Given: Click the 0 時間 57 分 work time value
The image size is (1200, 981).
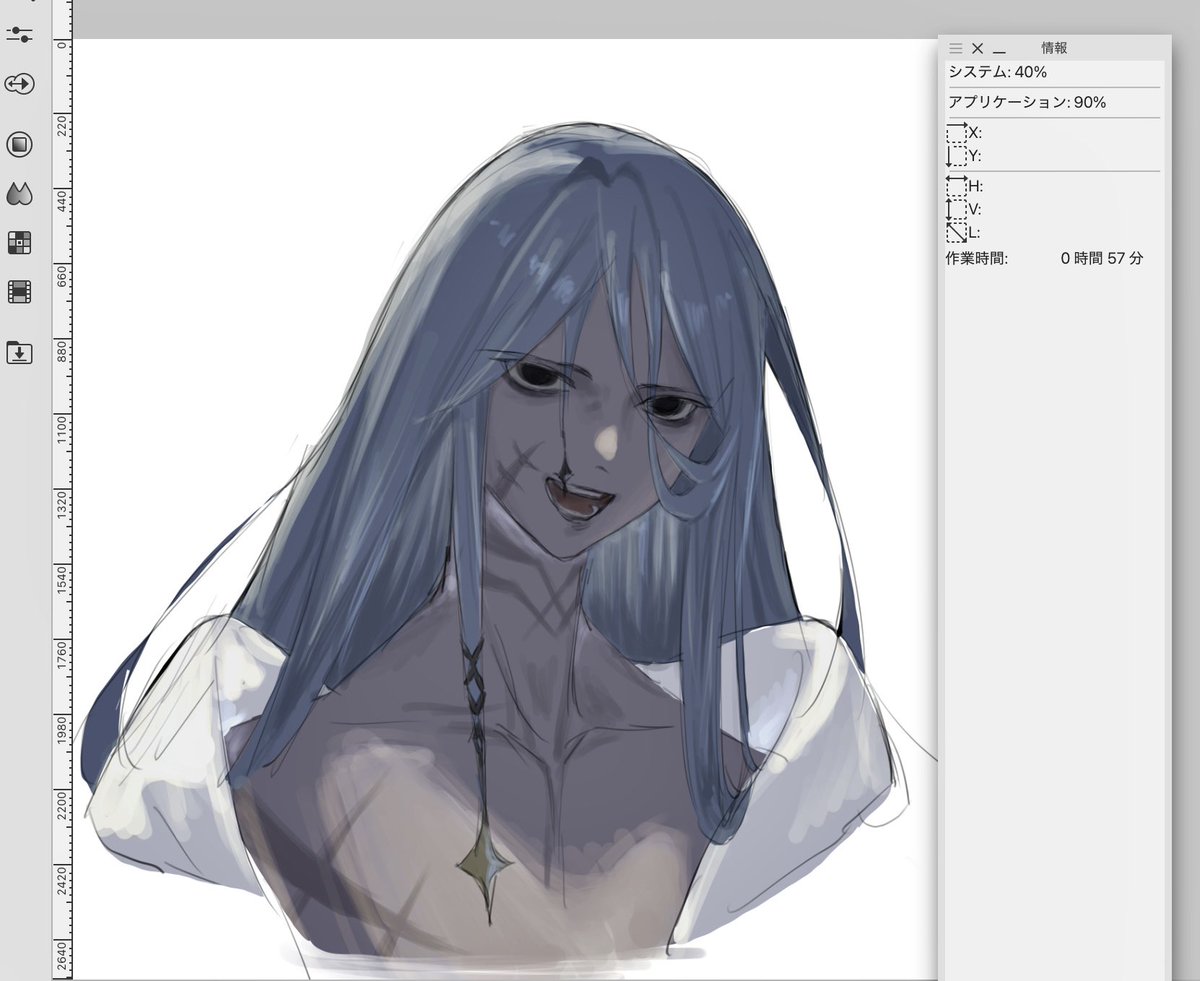Looking at the screenshot, I should [x=1102, y=258].
